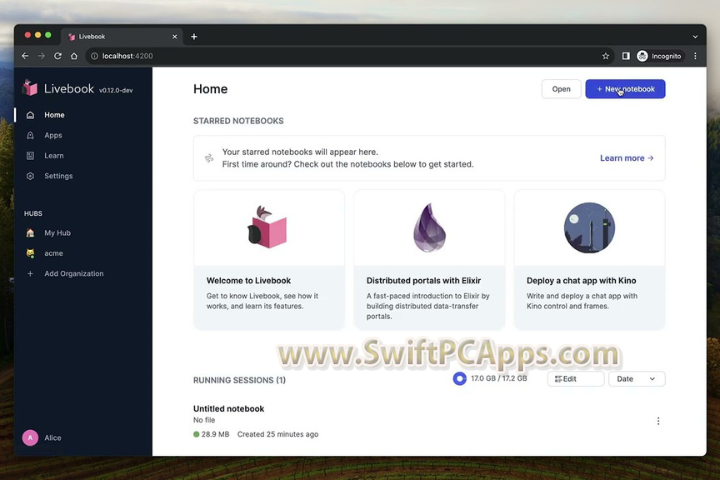Screen dimensions: 720x480
Task: Go to Home in the sidebar
Action: [x=54, y=115]
